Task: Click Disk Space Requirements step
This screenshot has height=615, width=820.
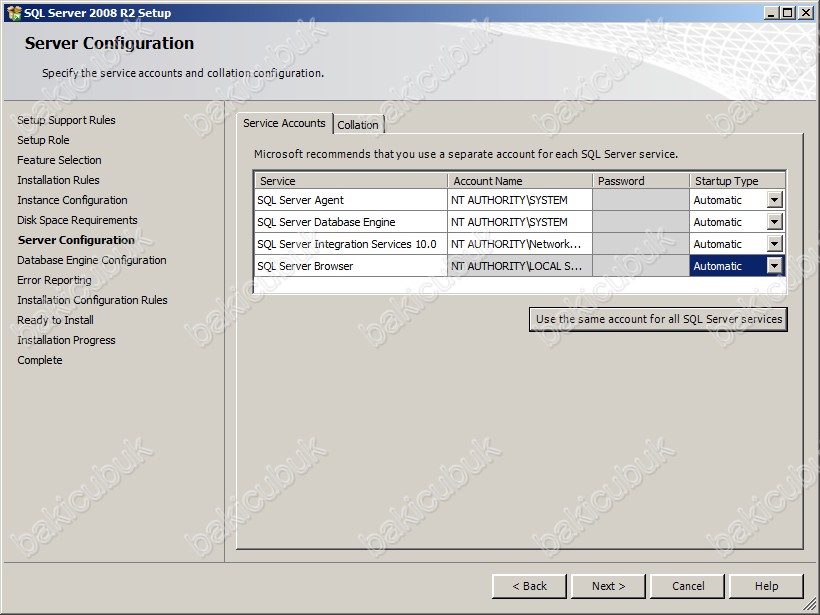Action: coord(77,220)
